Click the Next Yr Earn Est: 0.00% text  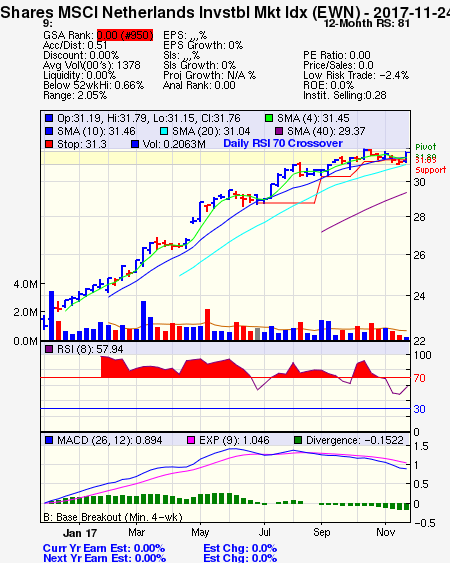tap(105, 558)
